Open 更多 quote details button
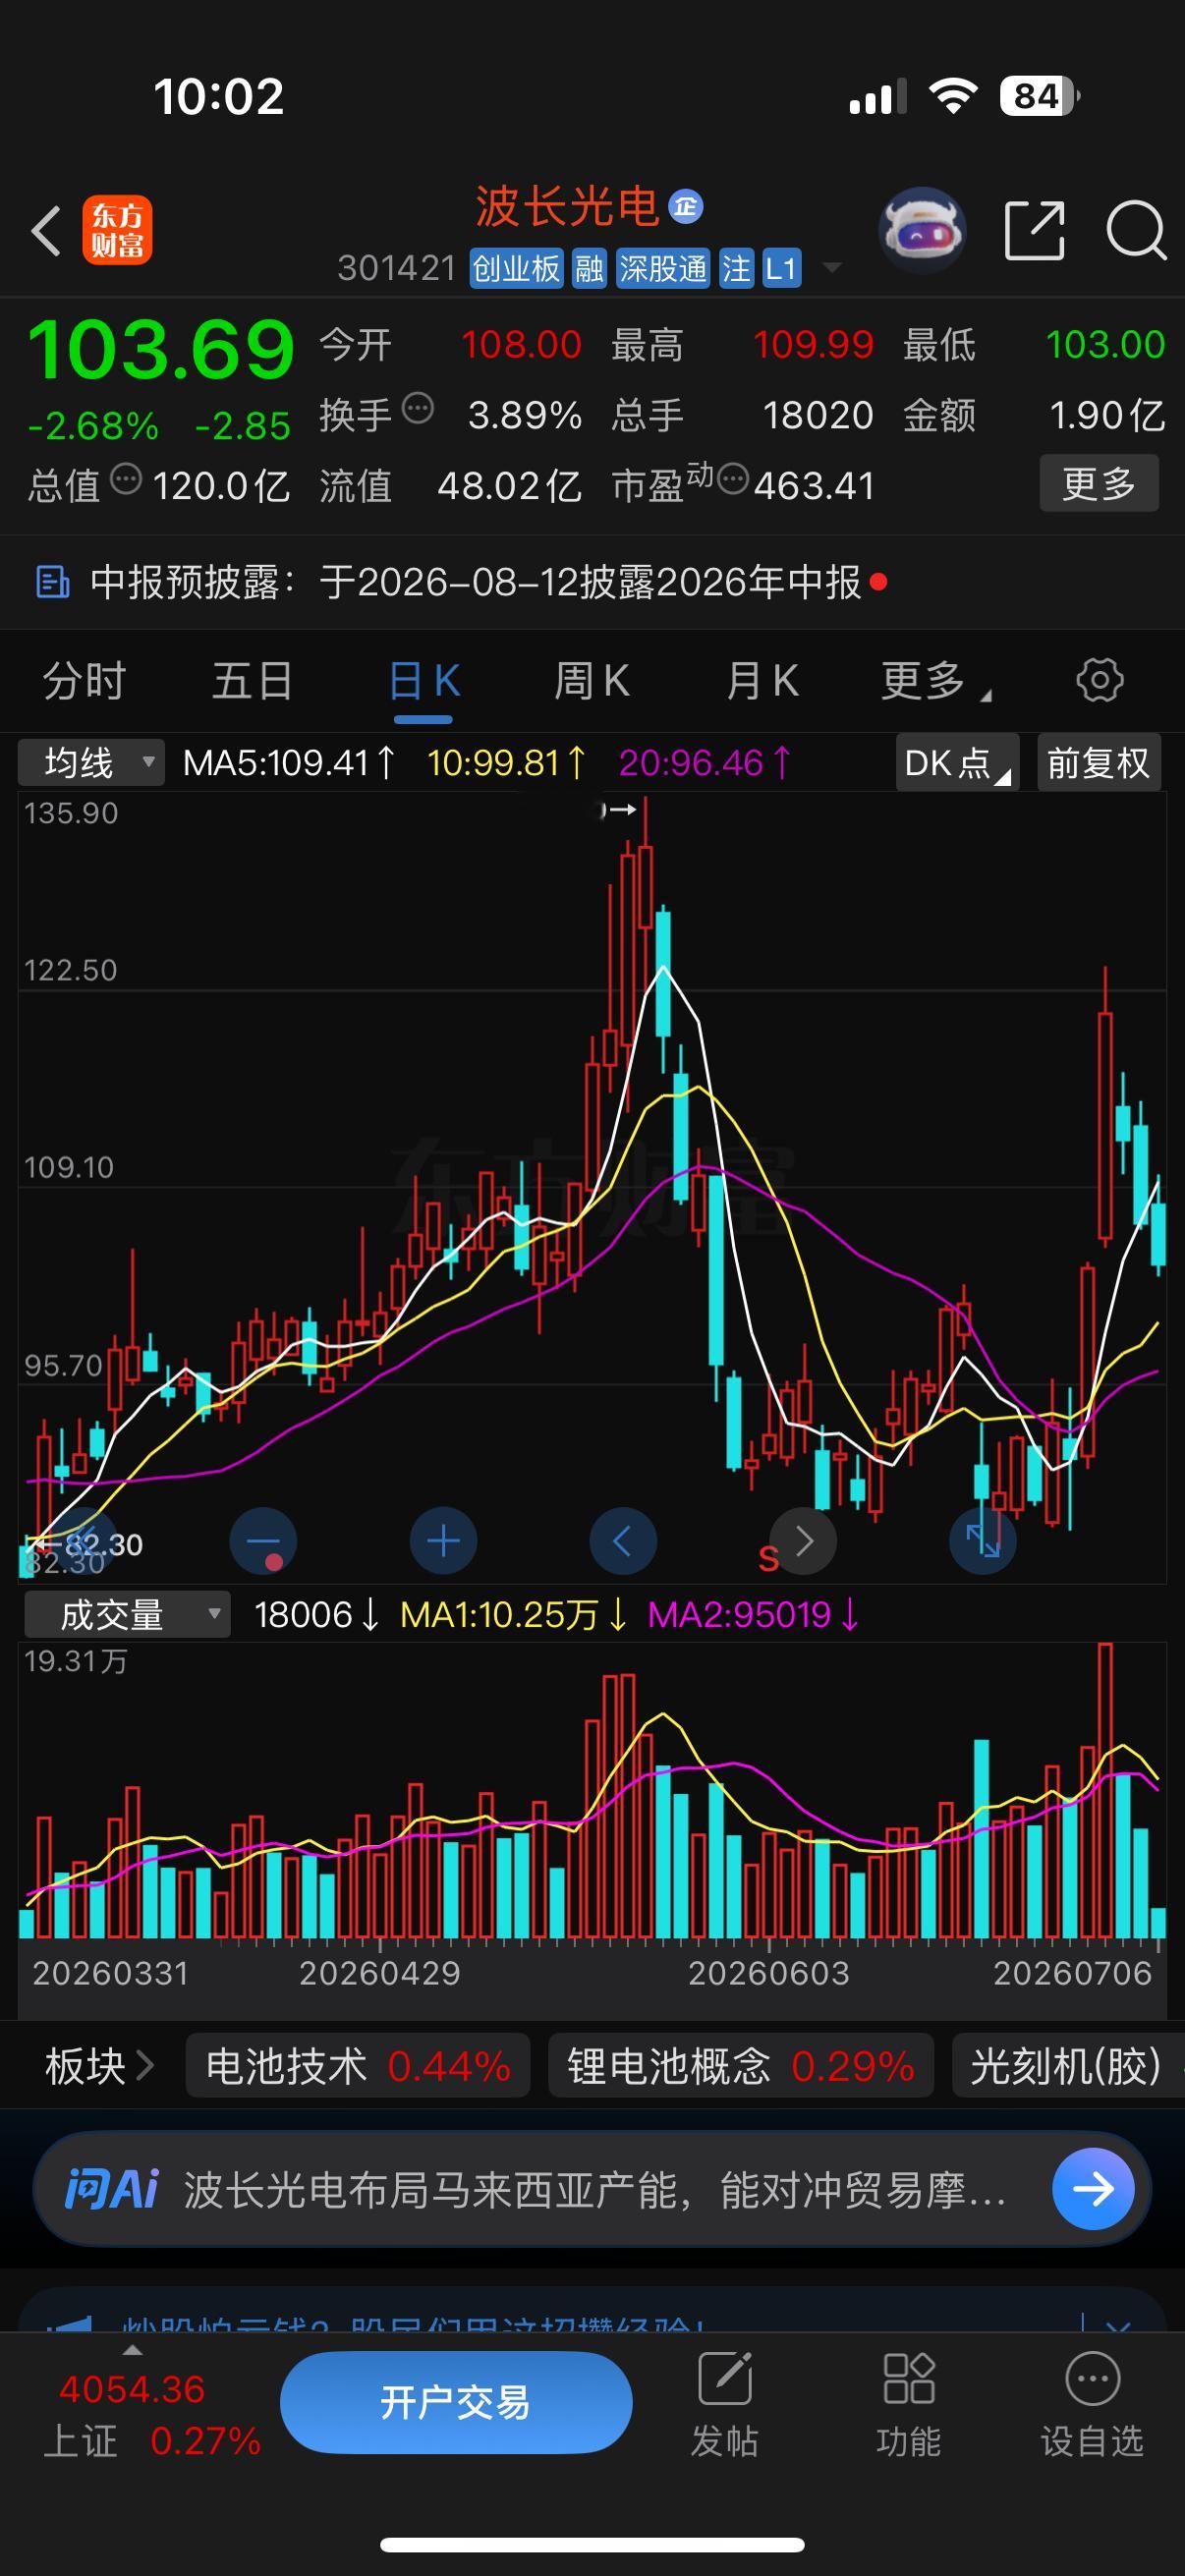The width and height of the screenshot is (1185, 2576). coord(1099,484)
